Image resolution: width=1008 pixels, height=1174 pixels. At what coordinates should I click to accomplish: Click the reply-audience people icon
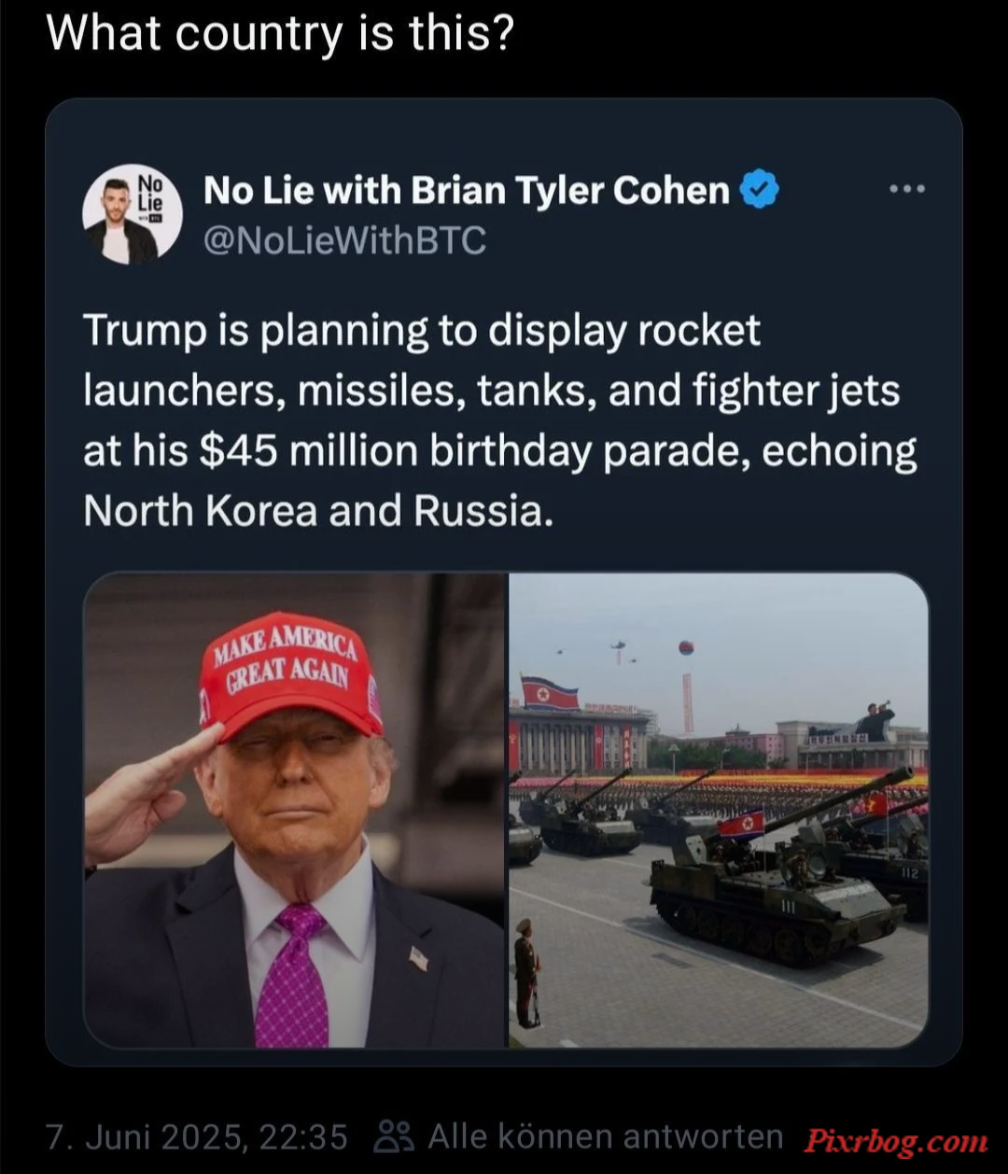coord(394,1137)
